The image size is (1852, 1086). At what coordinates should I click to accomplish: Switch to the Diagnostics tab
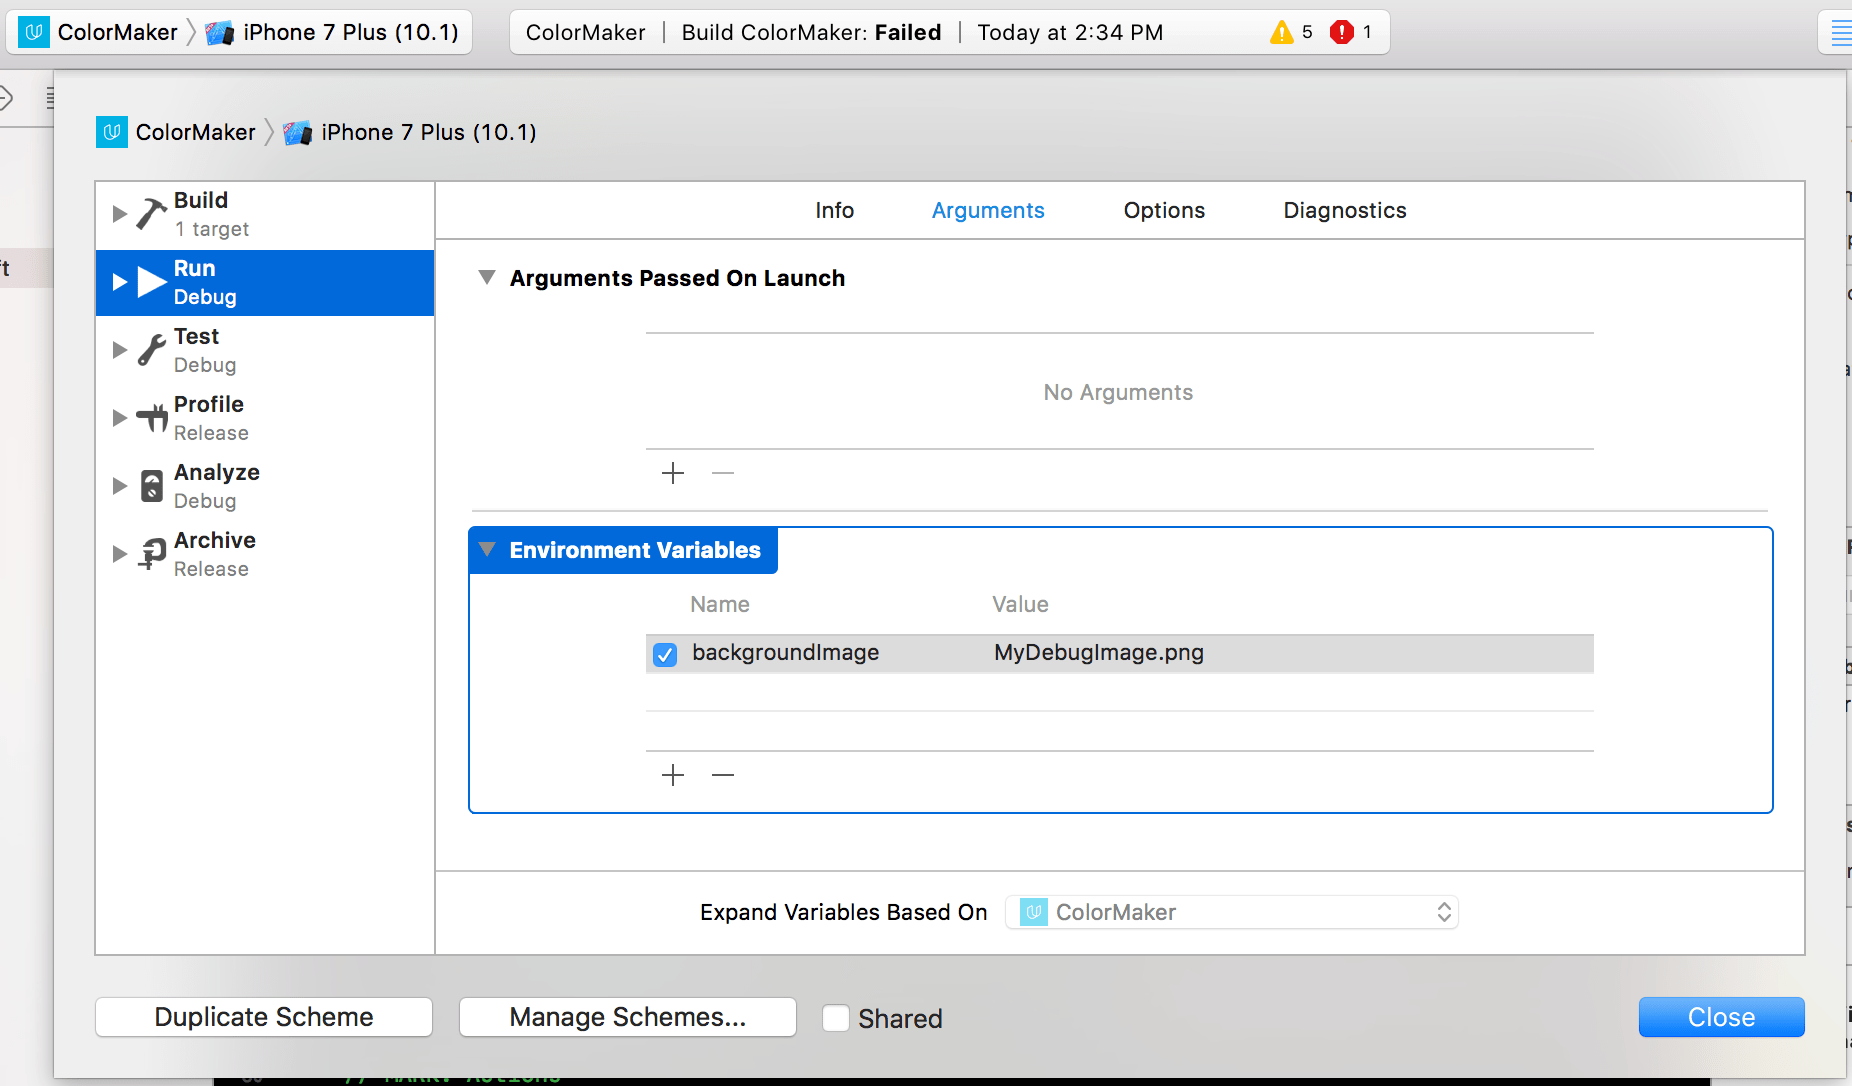click(x=1344, y=210)
